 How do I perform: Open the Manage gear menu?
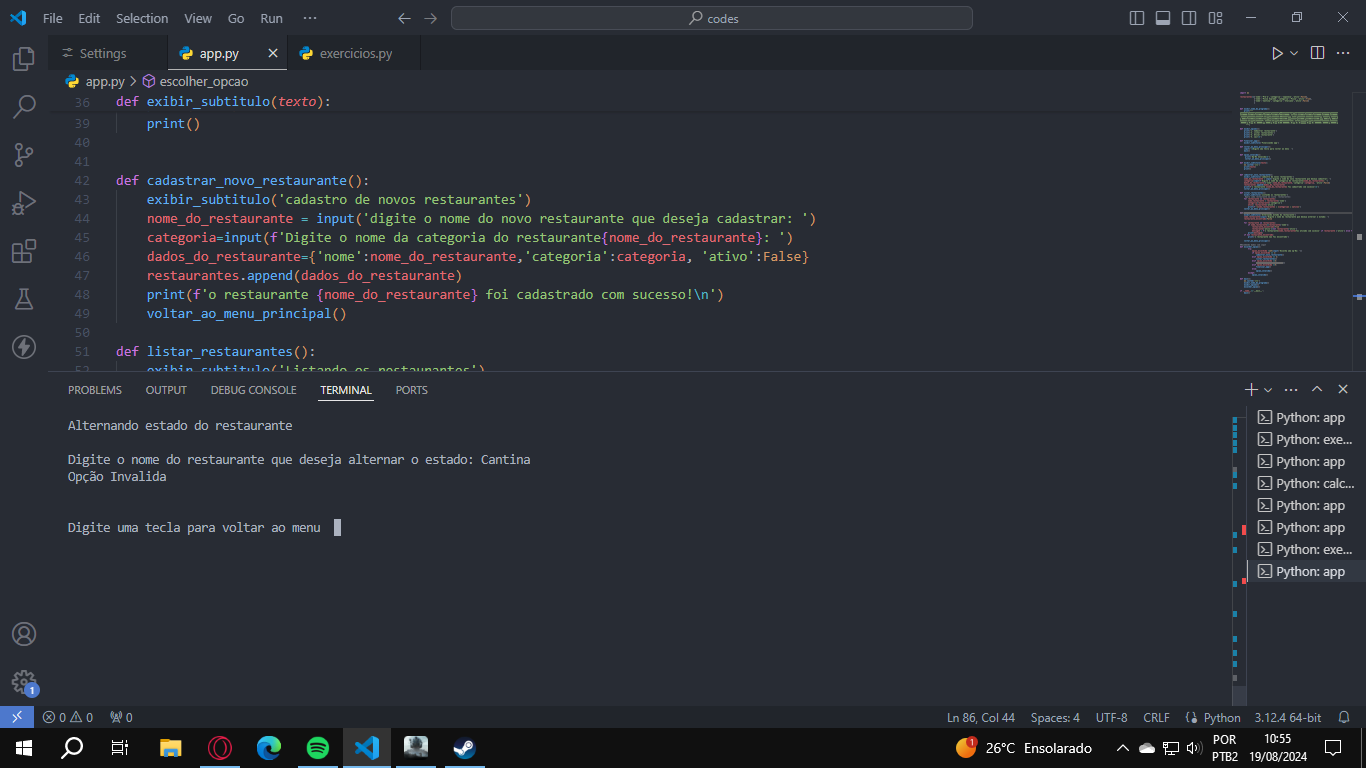click(x=24, y=682)
